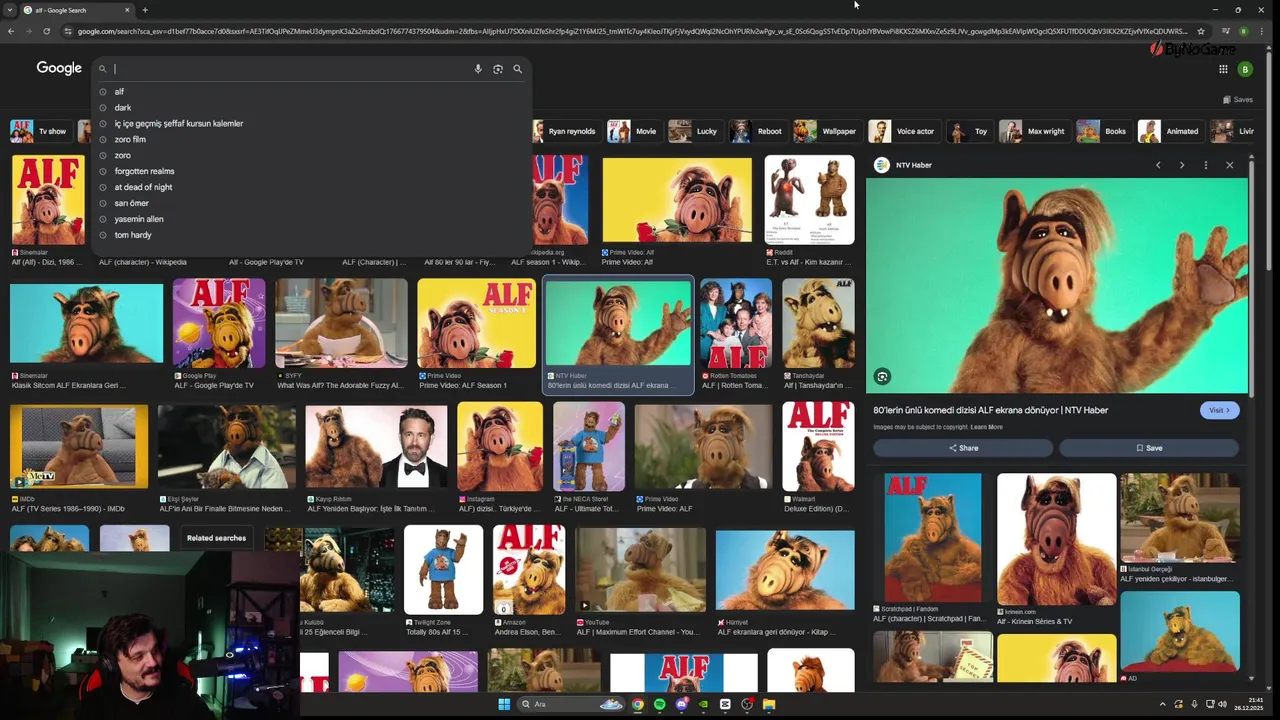The image size is (1280, 720).
Task: Click the Share button in preview panel
Action: 964,448
